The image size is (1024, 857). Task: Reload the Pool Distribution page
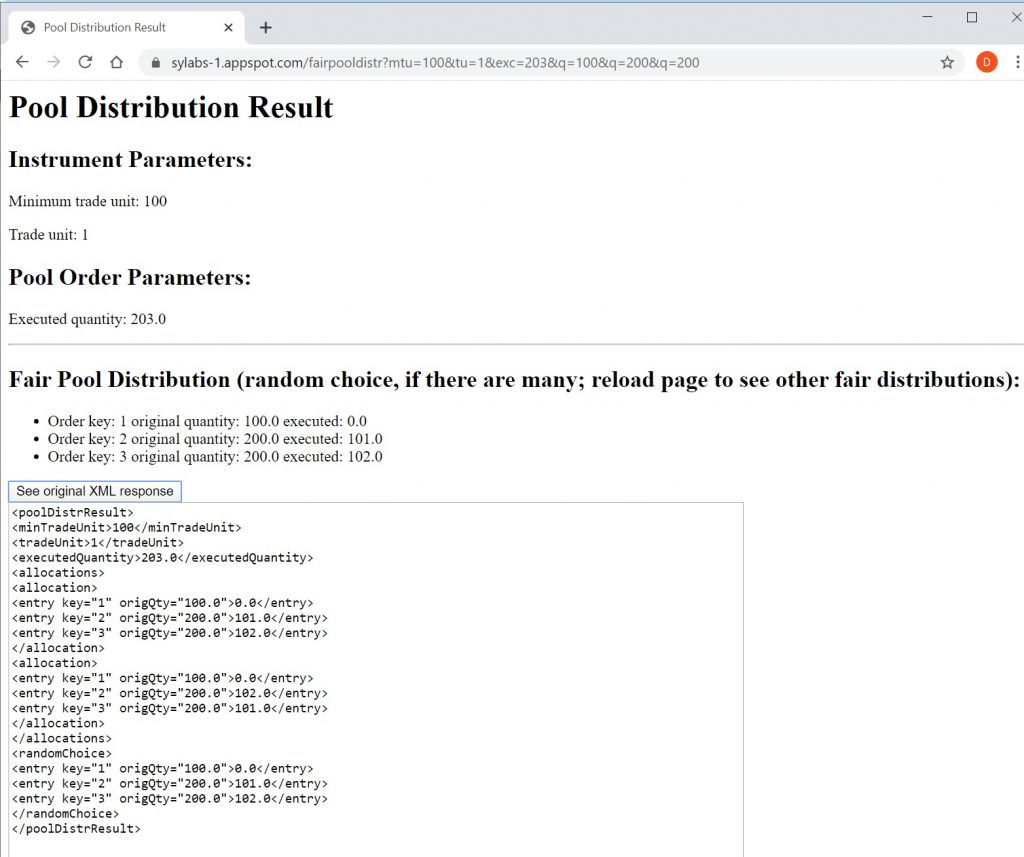(85, 62)
